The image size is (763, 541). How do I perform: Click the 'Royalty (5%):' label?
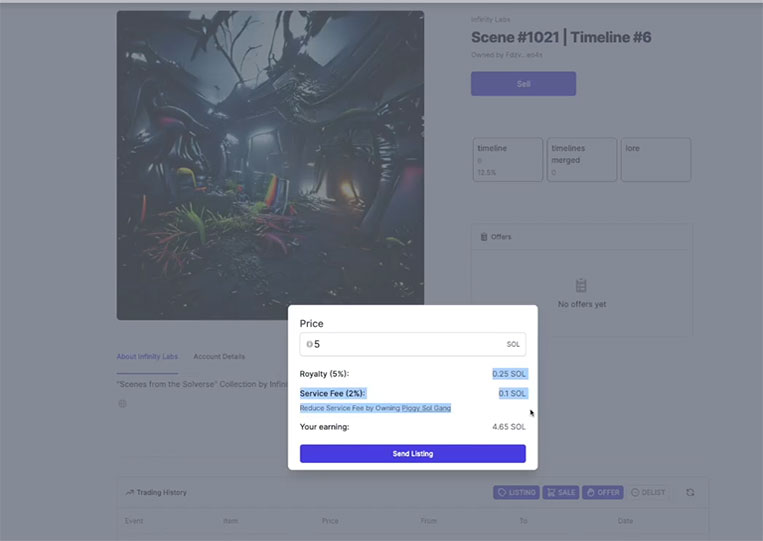click(x=325, y=374)
